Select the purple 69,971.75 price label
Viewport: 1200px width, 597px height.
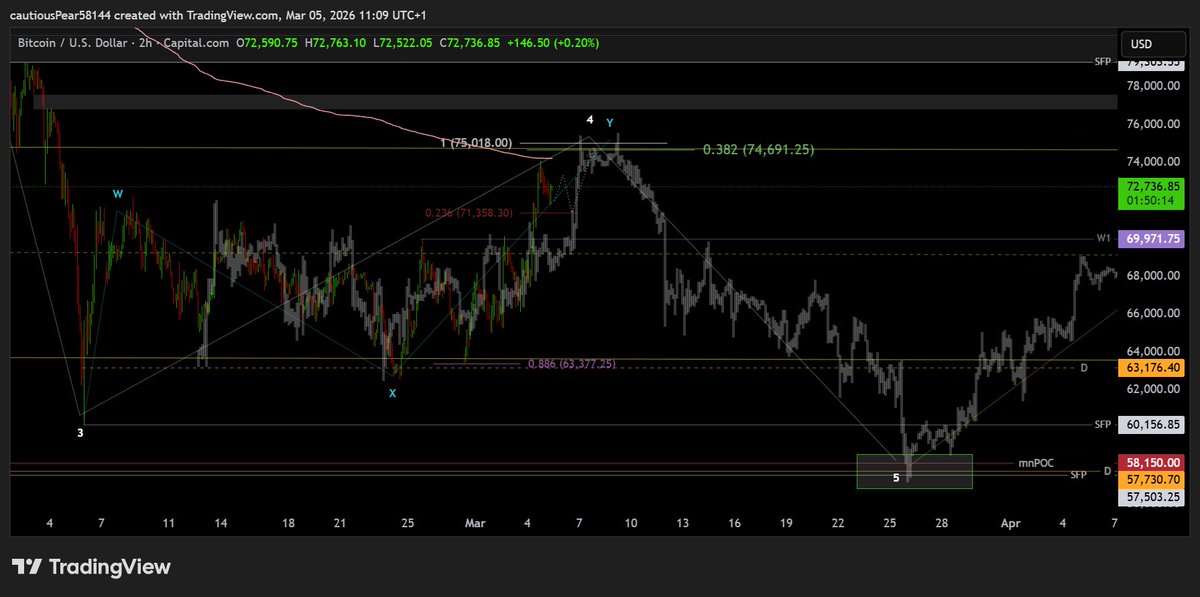(x=1153, y=239)
